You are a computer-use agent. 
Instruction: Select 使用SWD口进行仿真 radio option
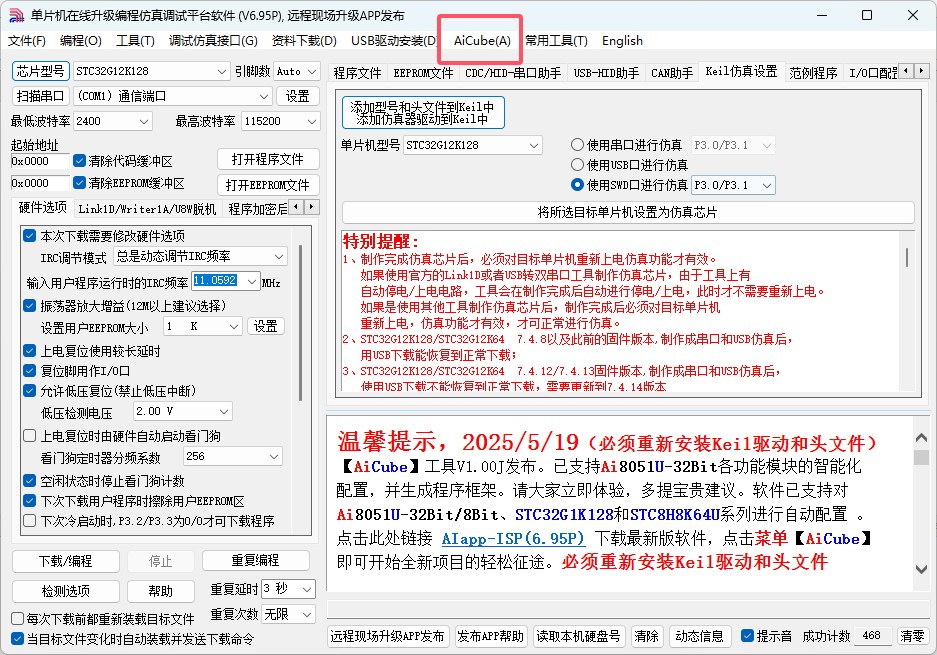point(577,185)
